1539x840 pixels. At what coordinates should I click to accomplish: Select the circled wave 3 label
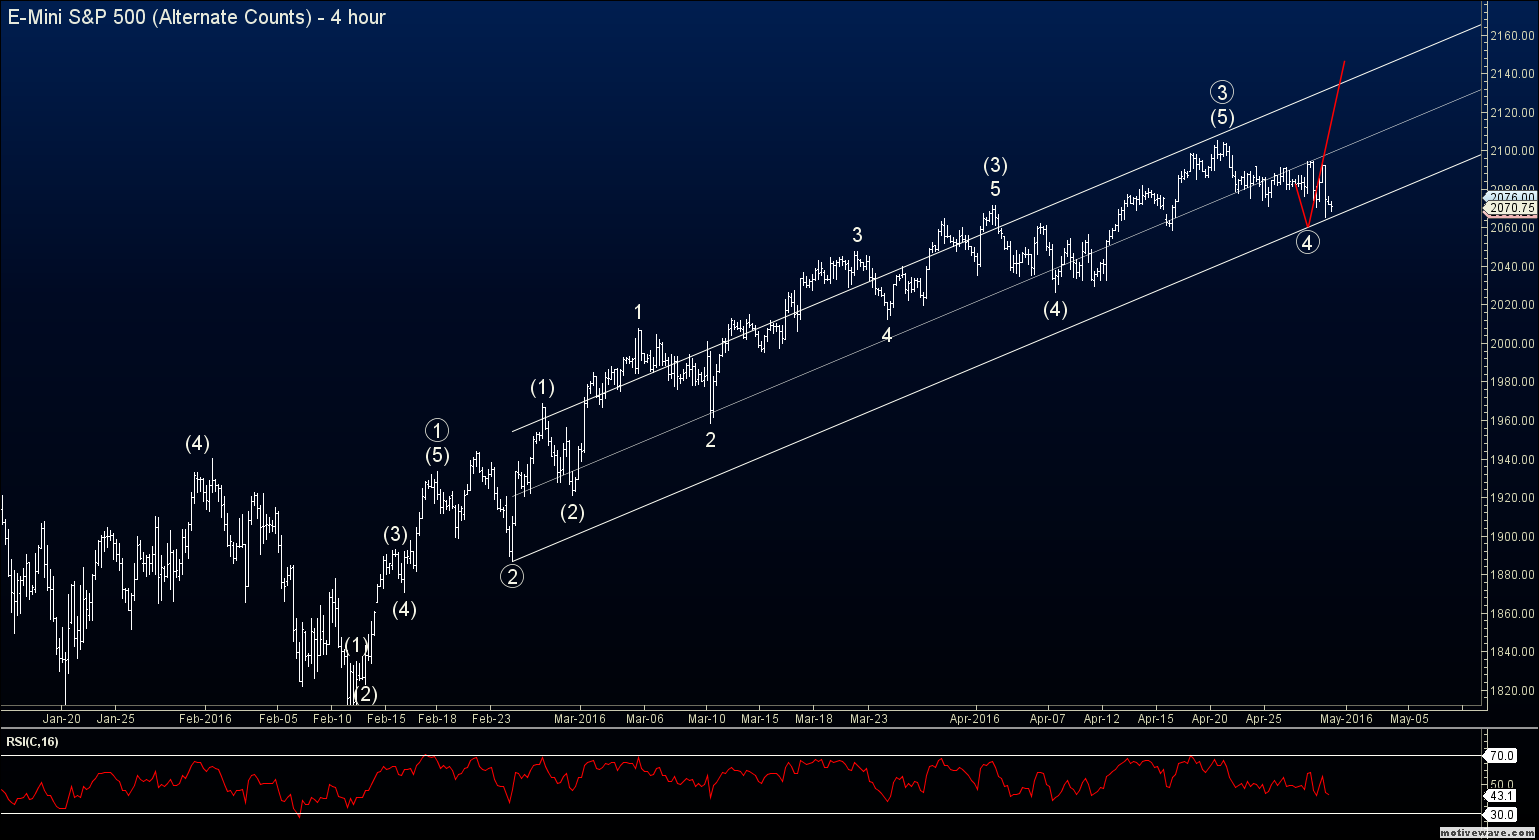(1222, 92)
